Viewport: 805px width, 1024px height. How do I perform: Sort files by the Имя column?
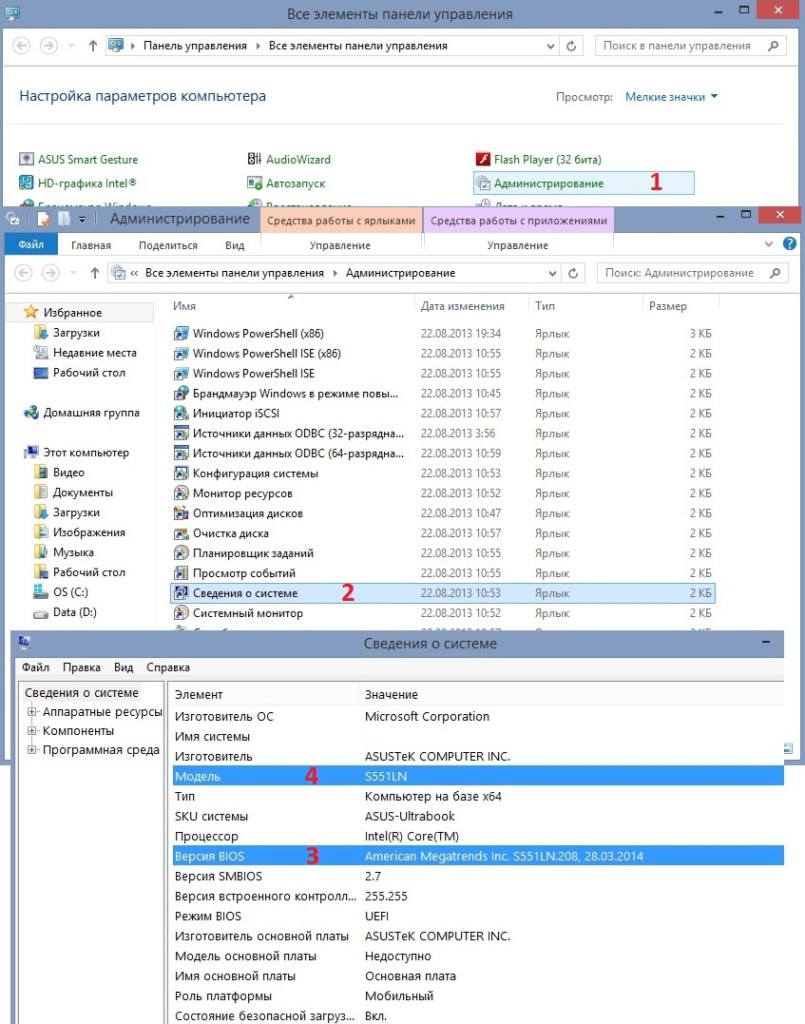point(184,306)
